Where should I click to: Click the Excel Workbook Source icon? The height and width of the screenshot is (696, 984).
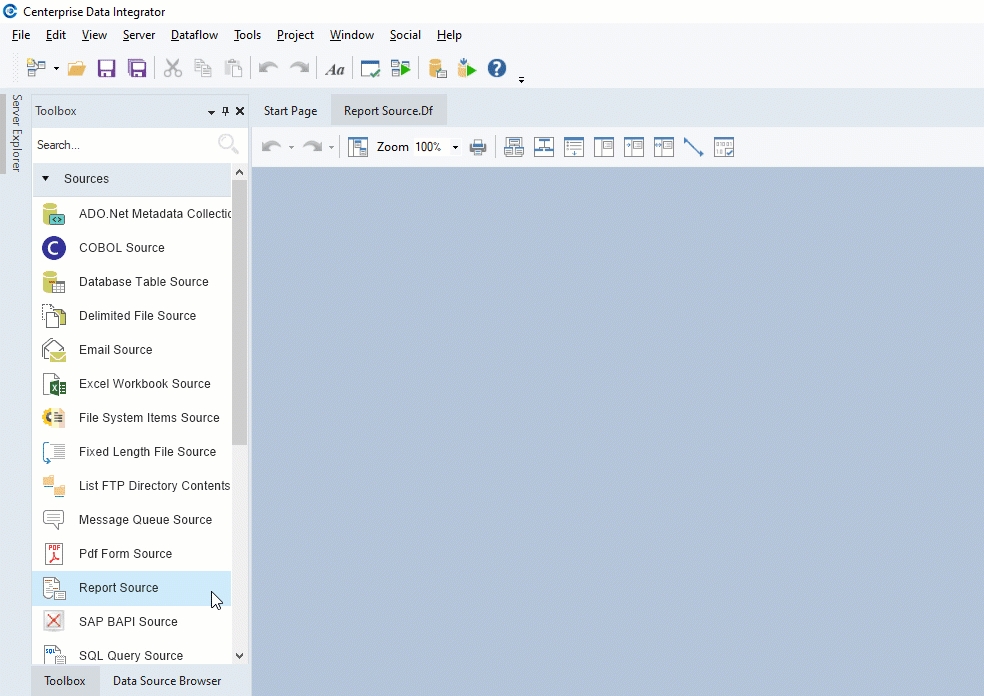(x=54, y=384)
